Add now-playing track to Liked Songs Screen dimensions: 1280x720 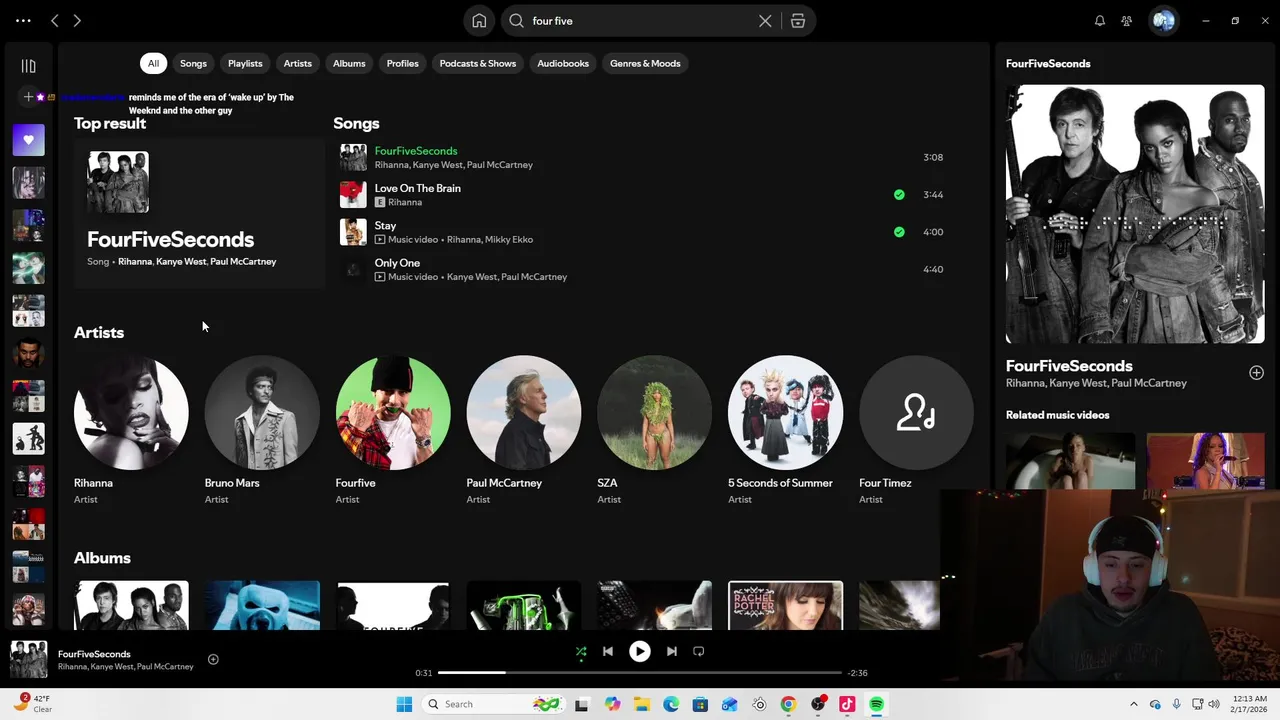point(213,660)
